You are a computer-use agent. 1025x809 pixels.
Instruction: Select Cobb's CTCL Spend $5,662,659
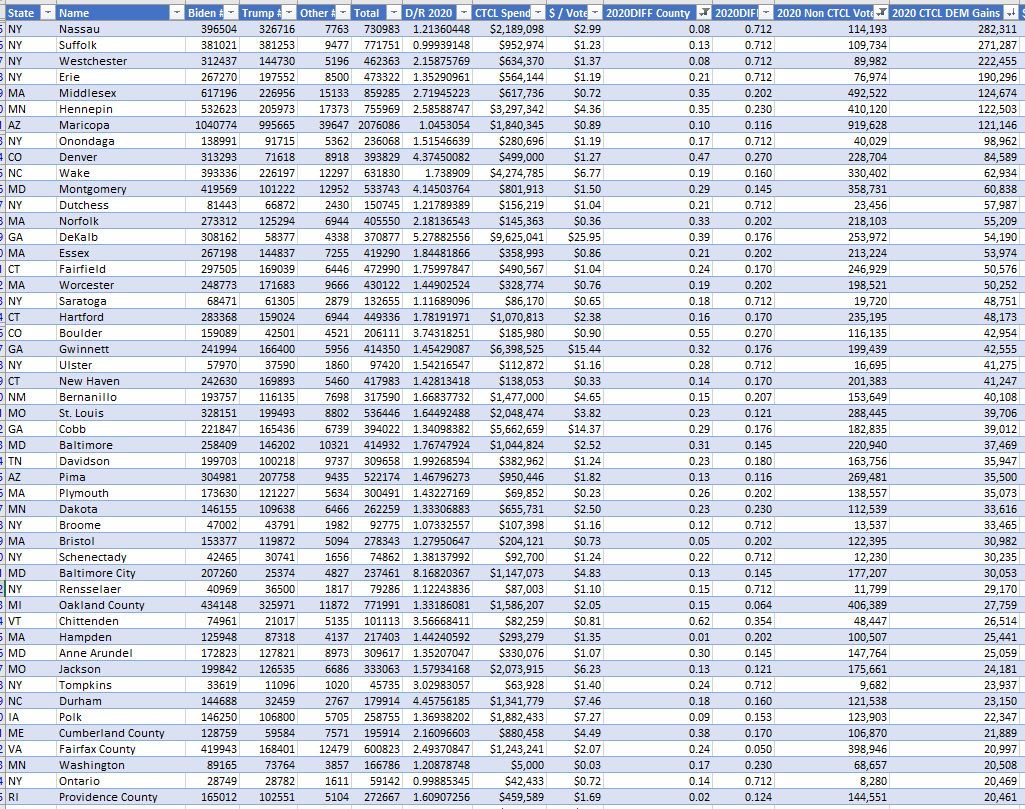click(x=509, y=429)
